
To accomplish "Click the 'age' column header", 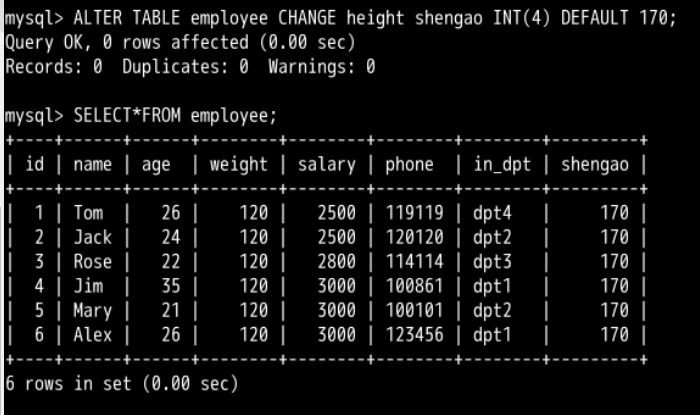I will (156, 165).
